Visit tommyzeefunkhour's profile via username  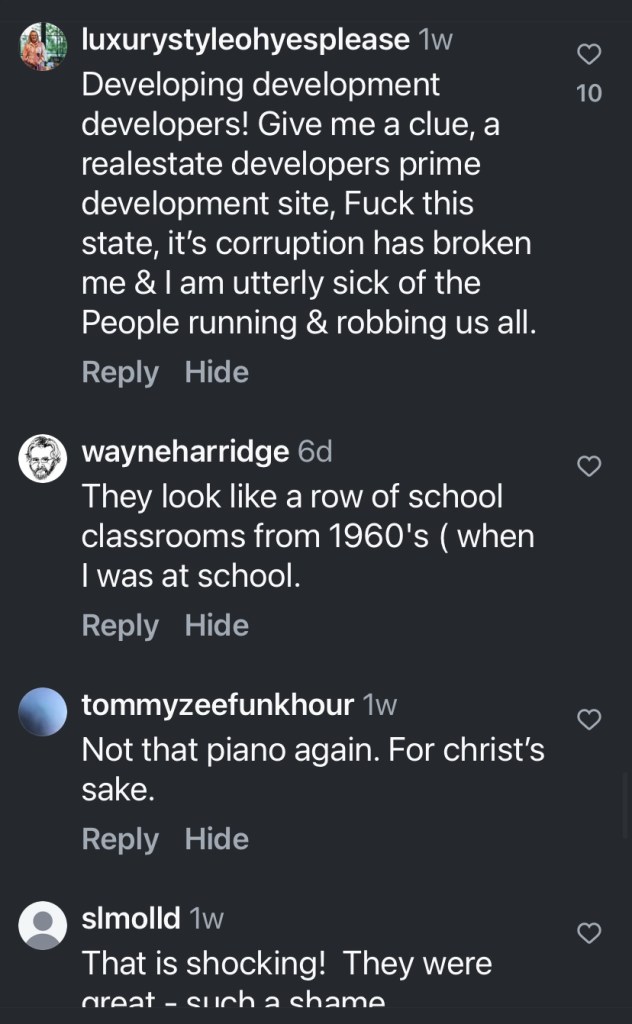(217, 705)
